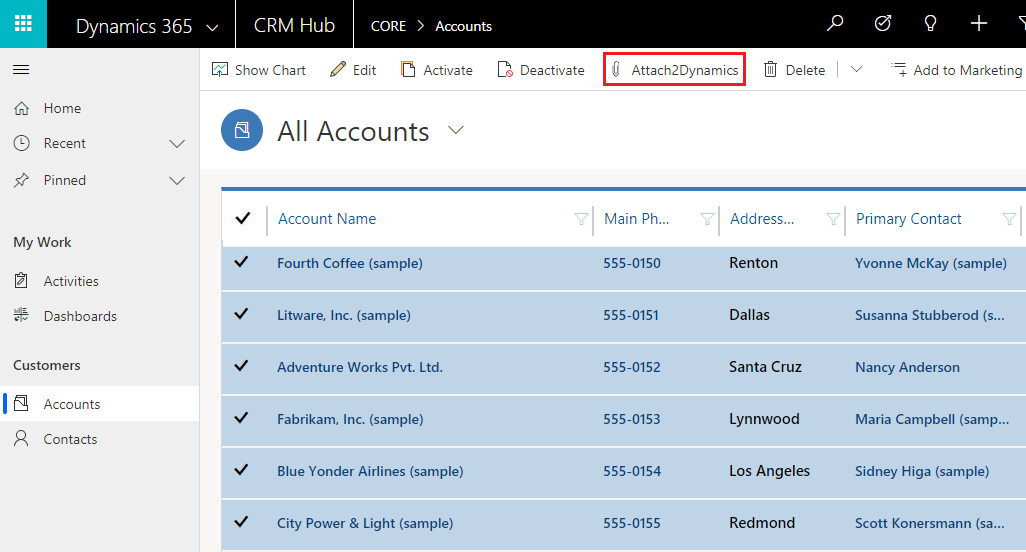Click the Home house icon
Image resolution: width=1026 pixels, height=552 pixels.
pyautogui.click(x=22, y=108)
